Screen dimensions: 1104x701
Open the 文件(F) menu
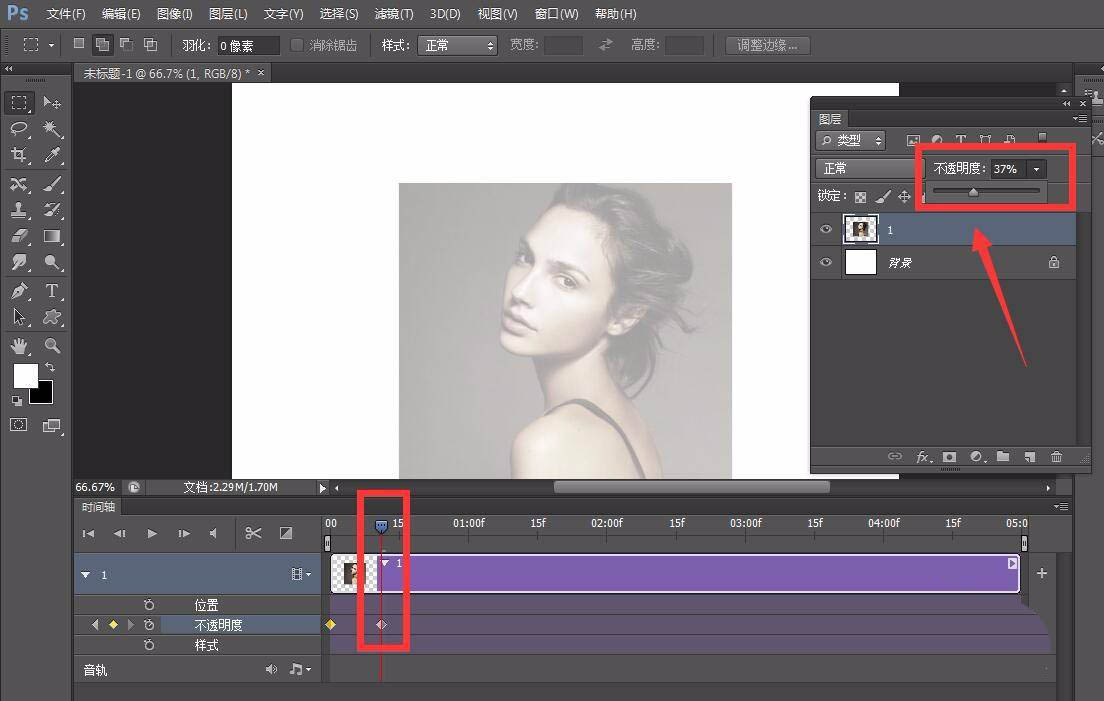click(x=65, y=14)
